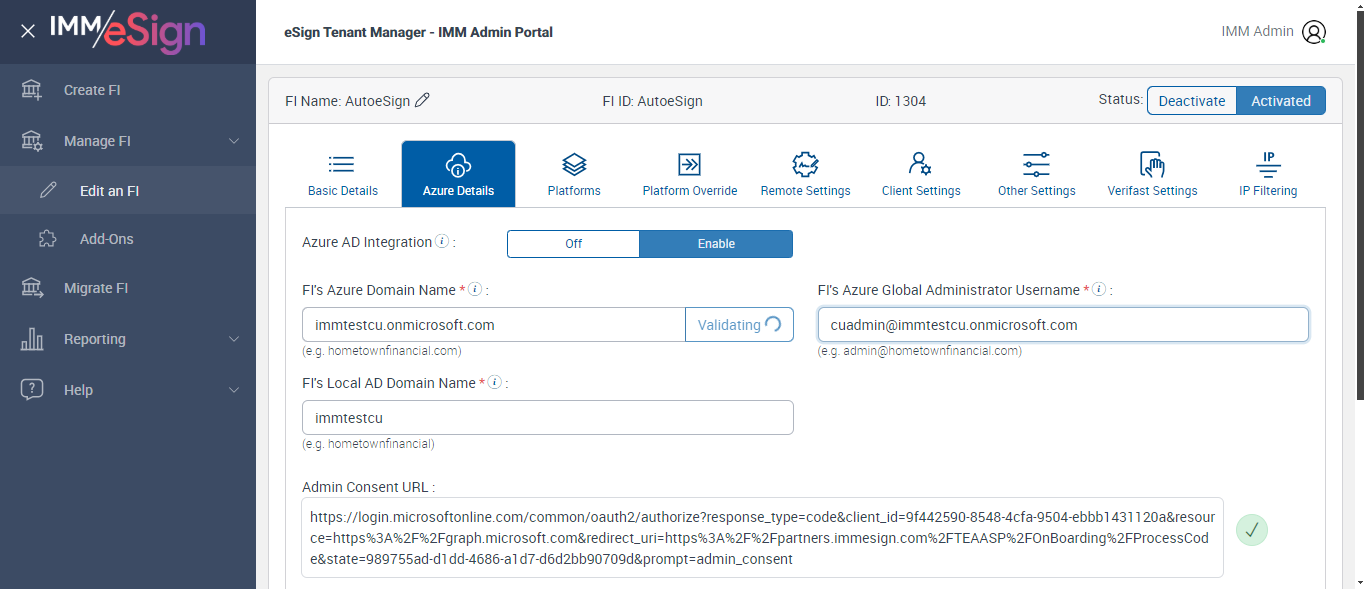Image resolution: width=1366 pixels, height=589 pixels.
Task: Click the 'ID: 1304' text
Action: (x=900, y=101)
